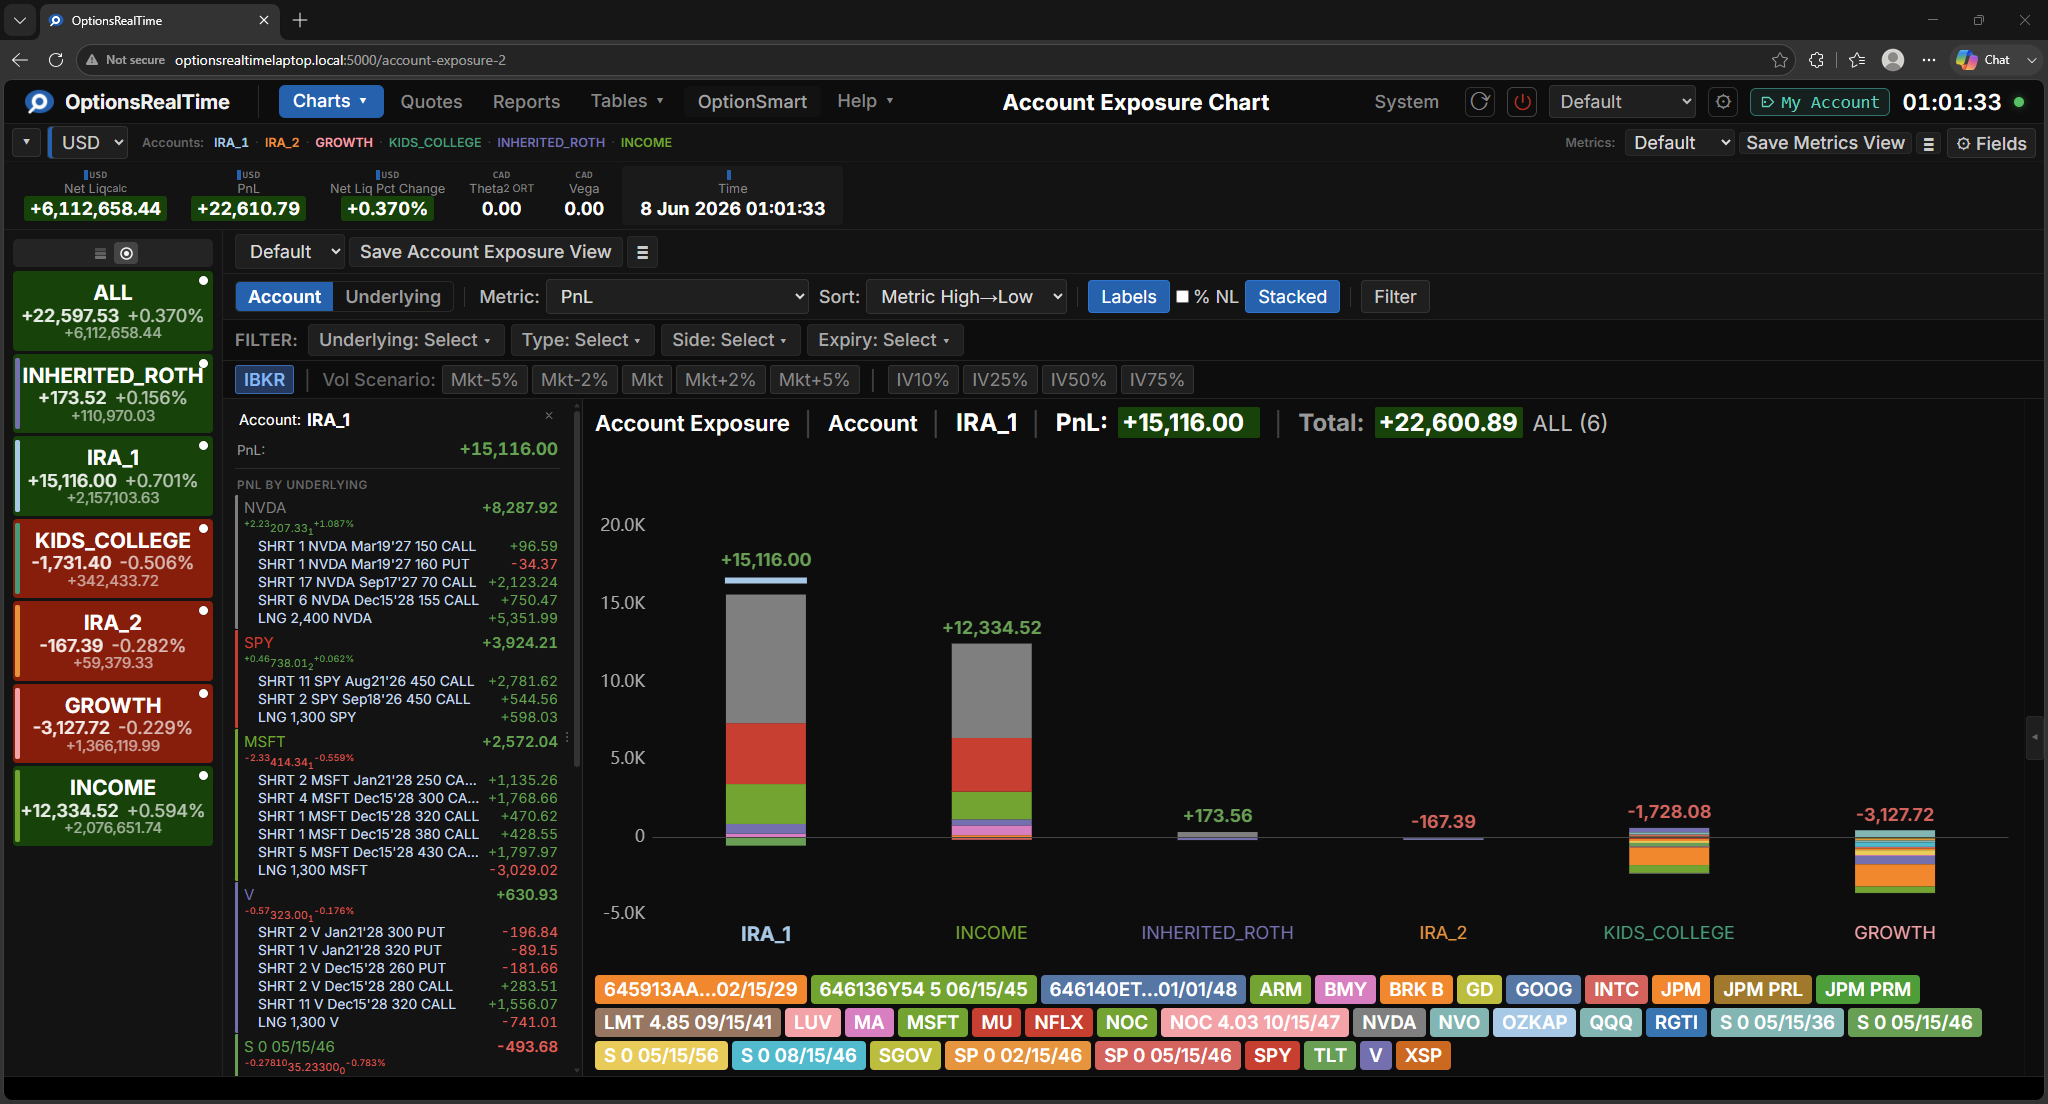
Task: Toggle the IBKR vol source button
Action: (x=264, y=380)
